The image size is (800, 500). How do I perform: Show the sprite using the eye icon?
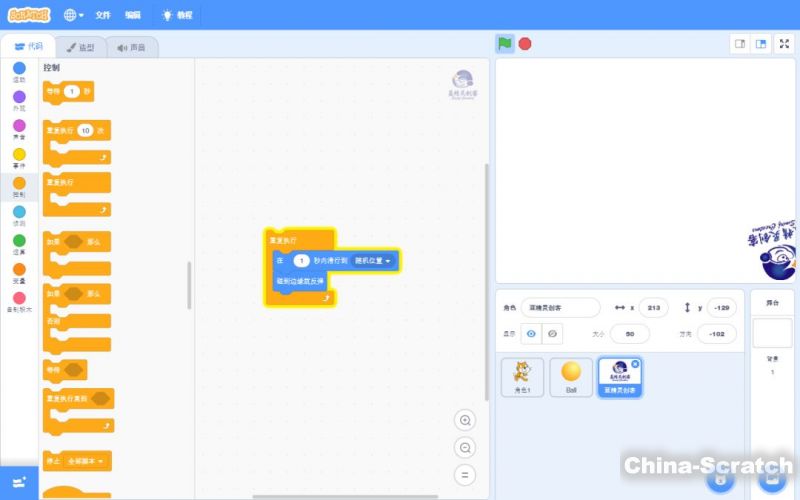click(531, 333)
